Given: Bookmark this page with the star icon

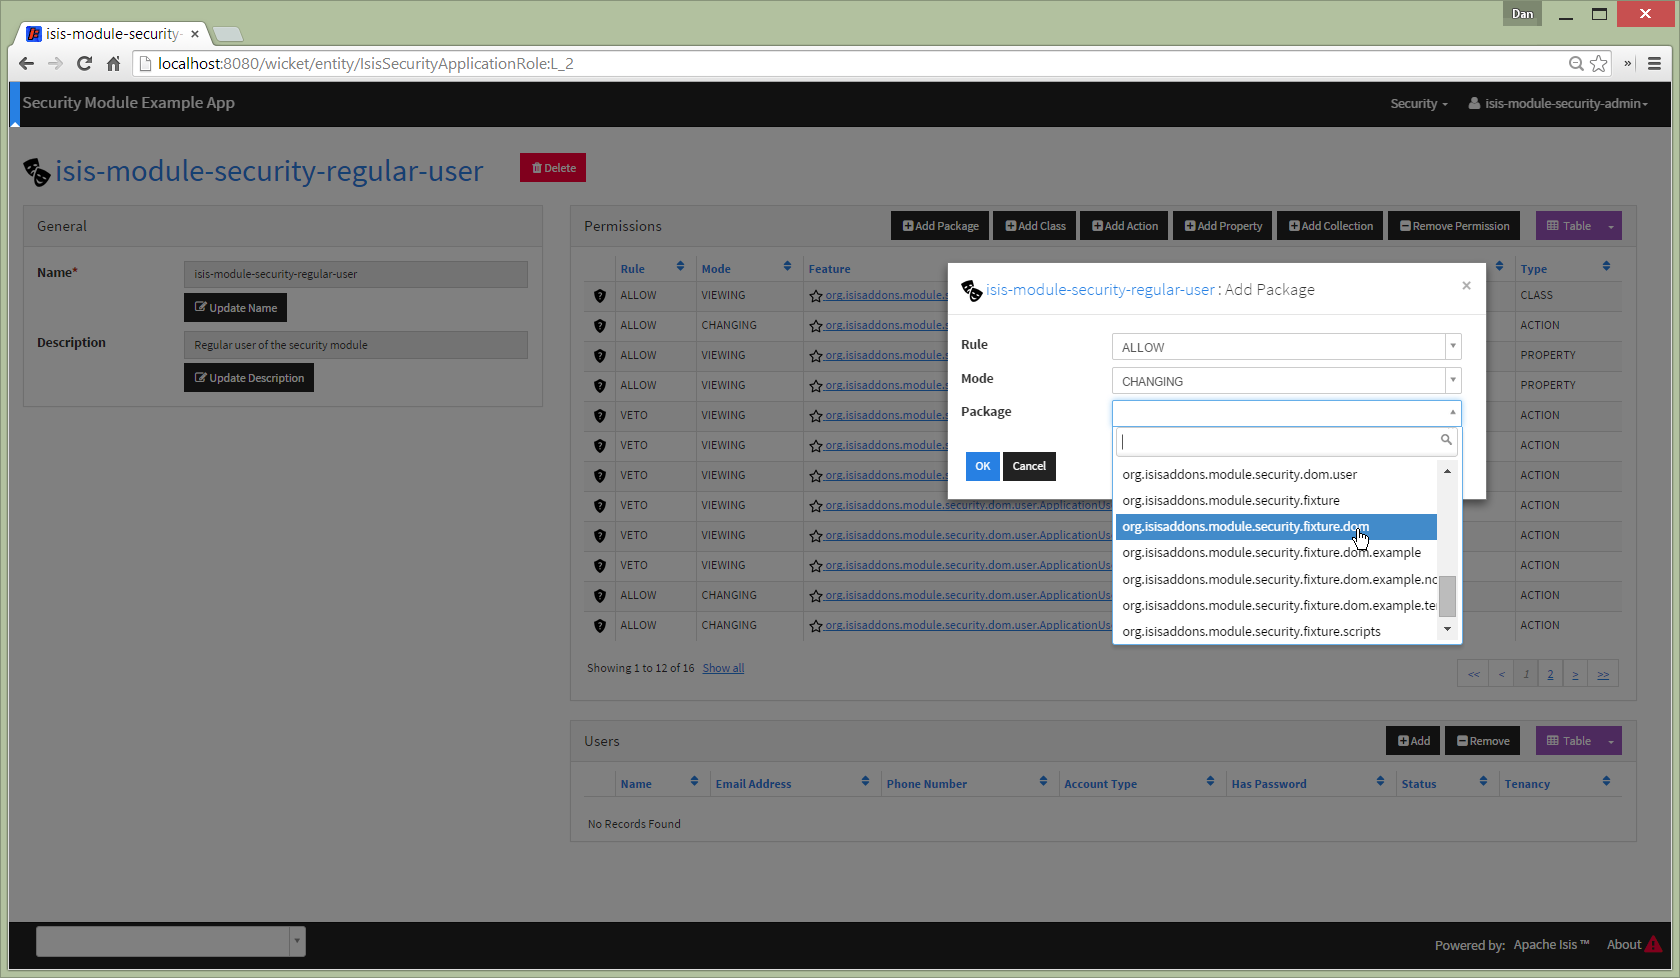Looking at the screenshot, I should (x=1599, y=63).
